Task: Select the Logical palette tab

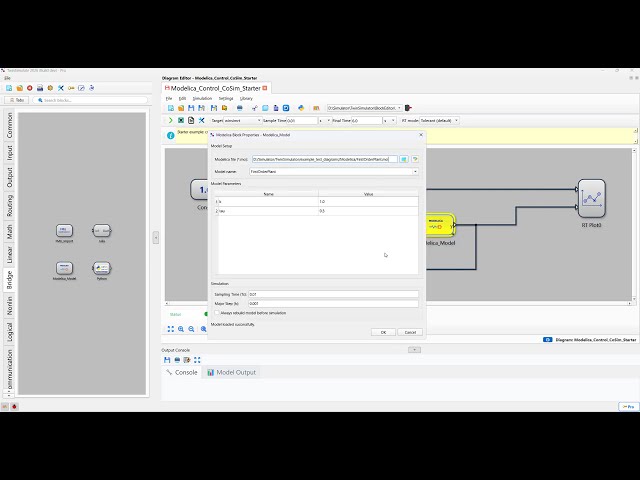Action: click(x=9, y=332)
